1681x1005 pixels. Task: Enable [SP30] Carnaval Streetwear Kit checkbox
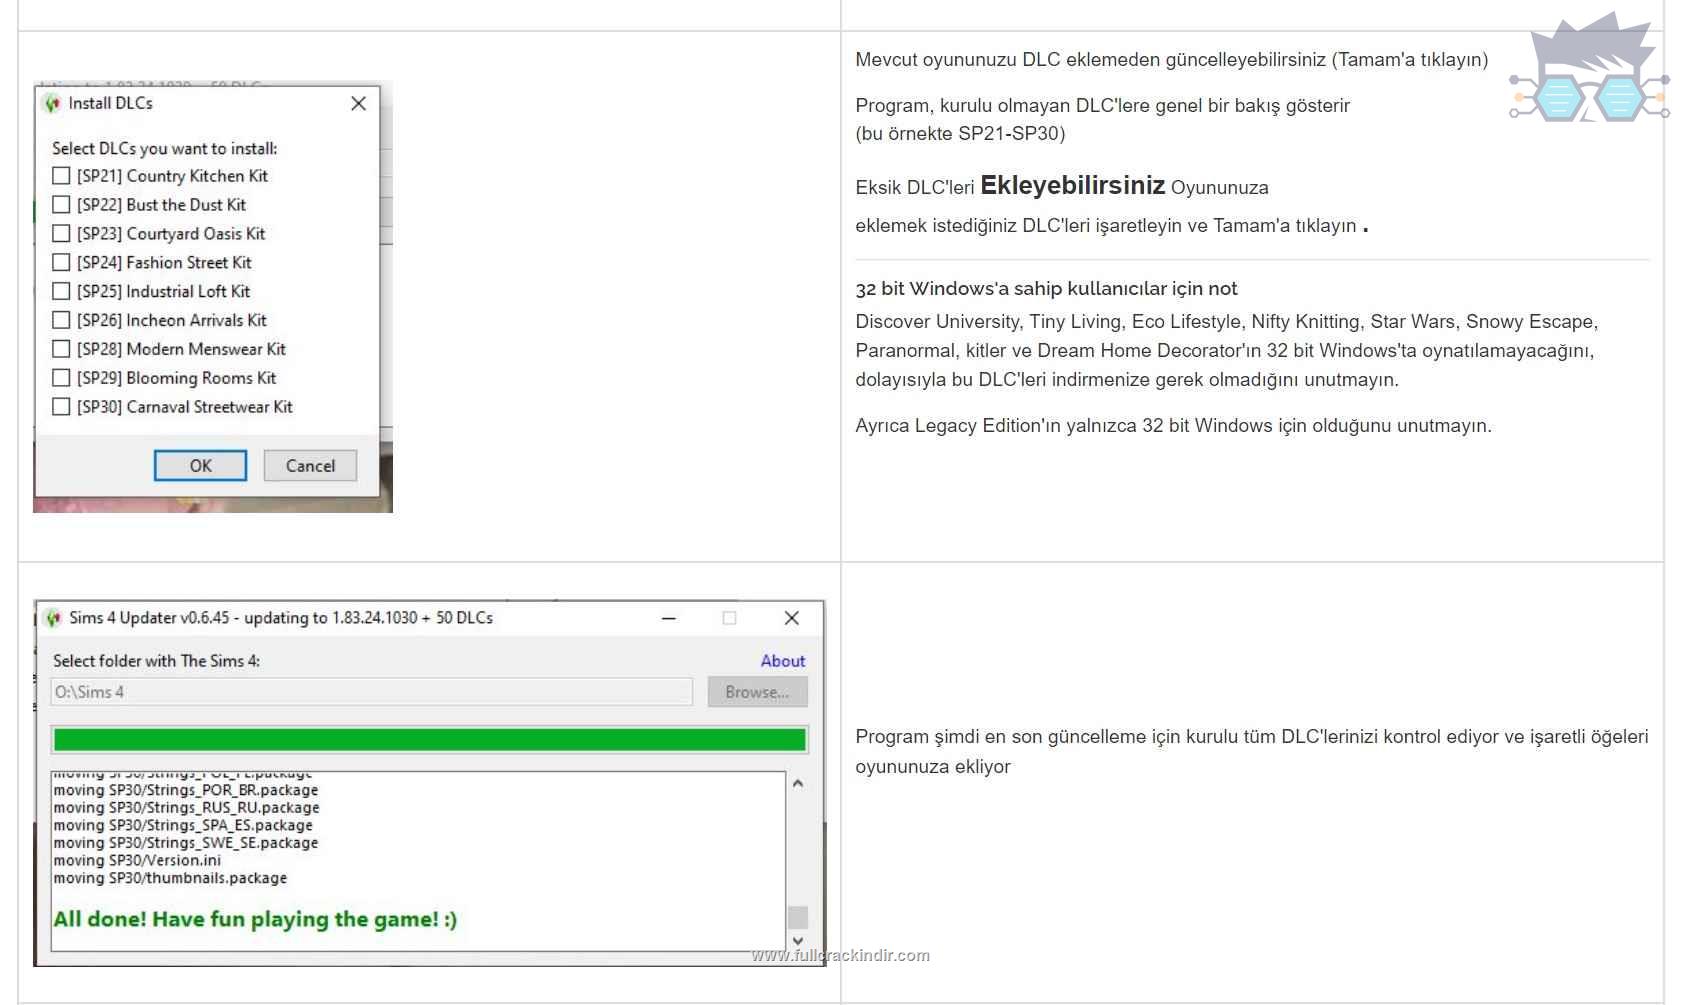point(61,407)
